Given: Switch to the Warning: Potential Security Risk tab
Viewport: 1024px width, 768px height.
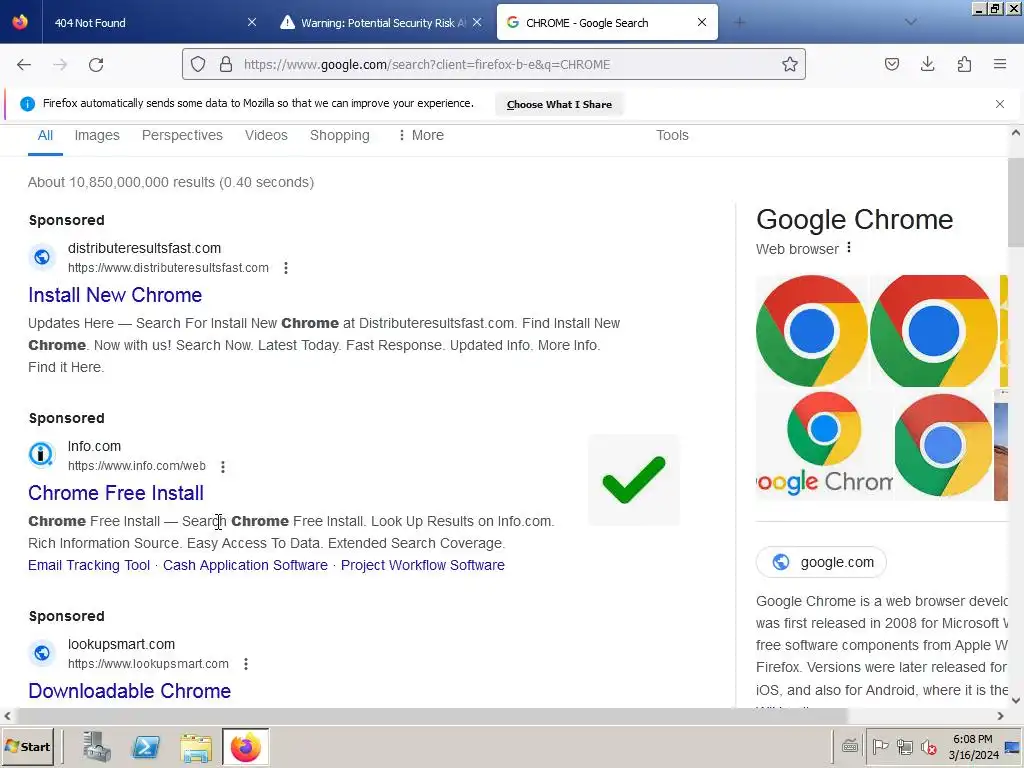Looking at the screenshot, I should tap(377, 23).
